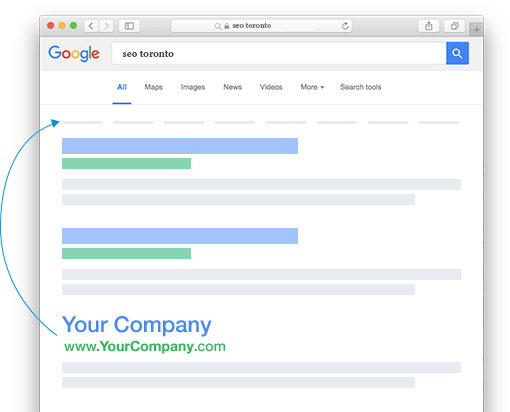Click the seo toronto search field
510x412 pixels.
(279, 53)
